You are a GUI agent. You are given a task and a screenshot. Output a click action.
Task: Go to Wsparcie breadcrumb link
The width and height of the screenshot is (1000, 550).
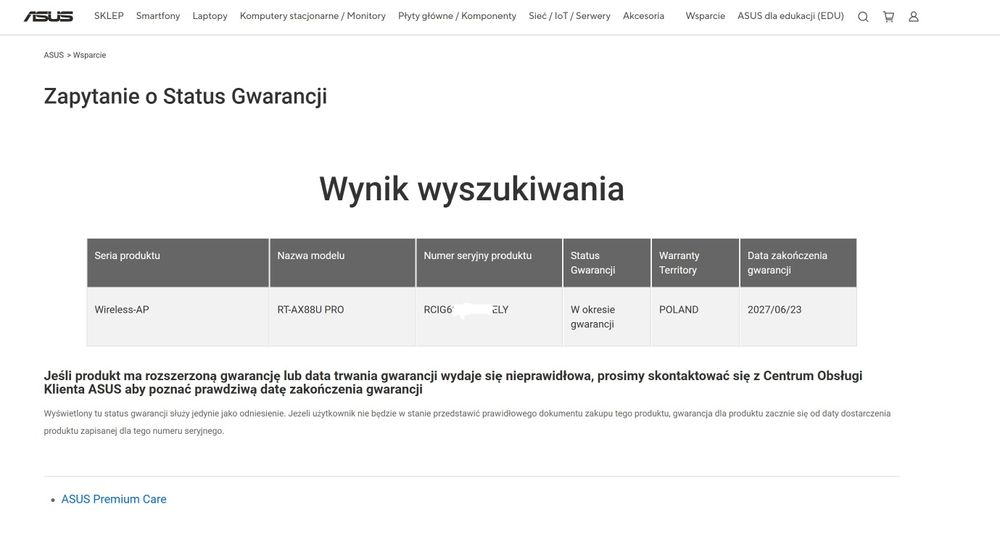[89, 56]
